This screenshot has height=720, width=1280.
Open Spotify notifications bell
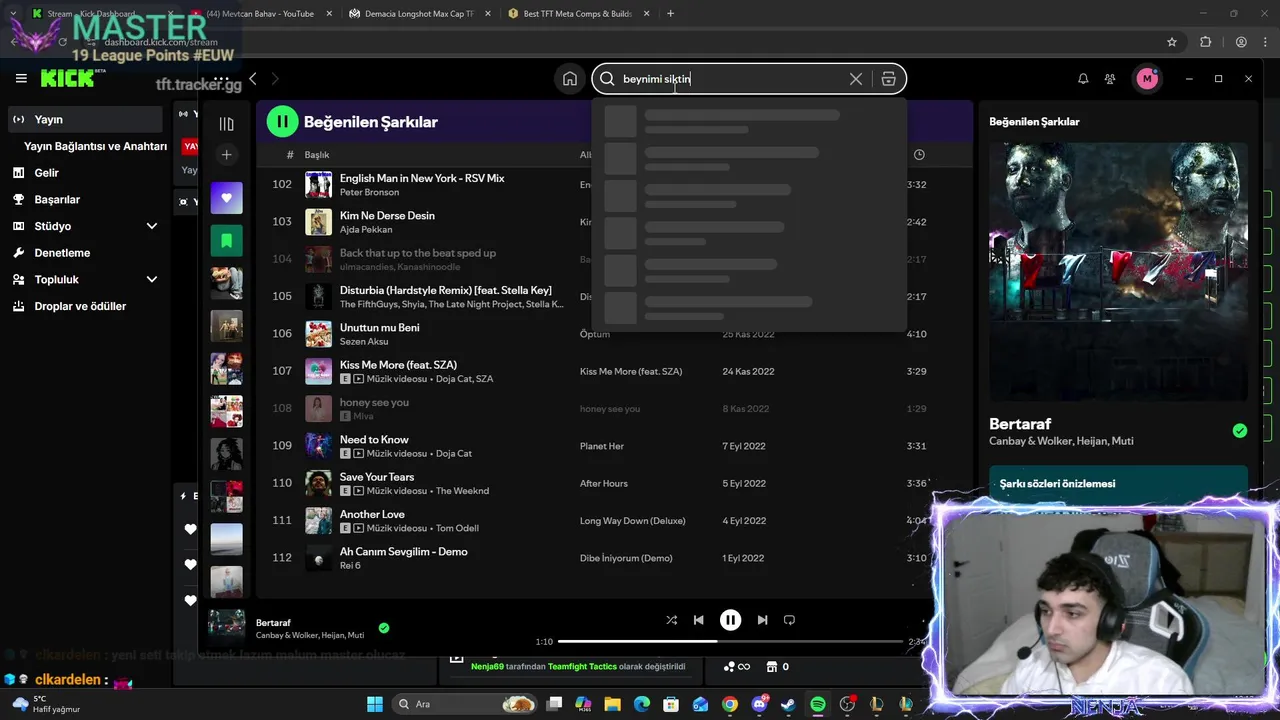1083,79
